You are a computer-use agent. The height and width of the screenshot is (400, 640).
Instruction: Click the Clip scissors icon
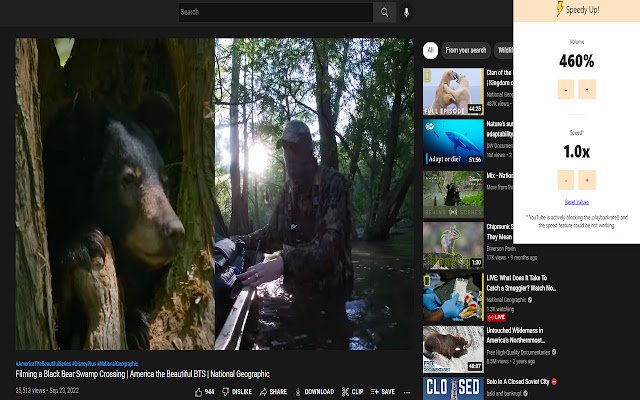point(345,392)
